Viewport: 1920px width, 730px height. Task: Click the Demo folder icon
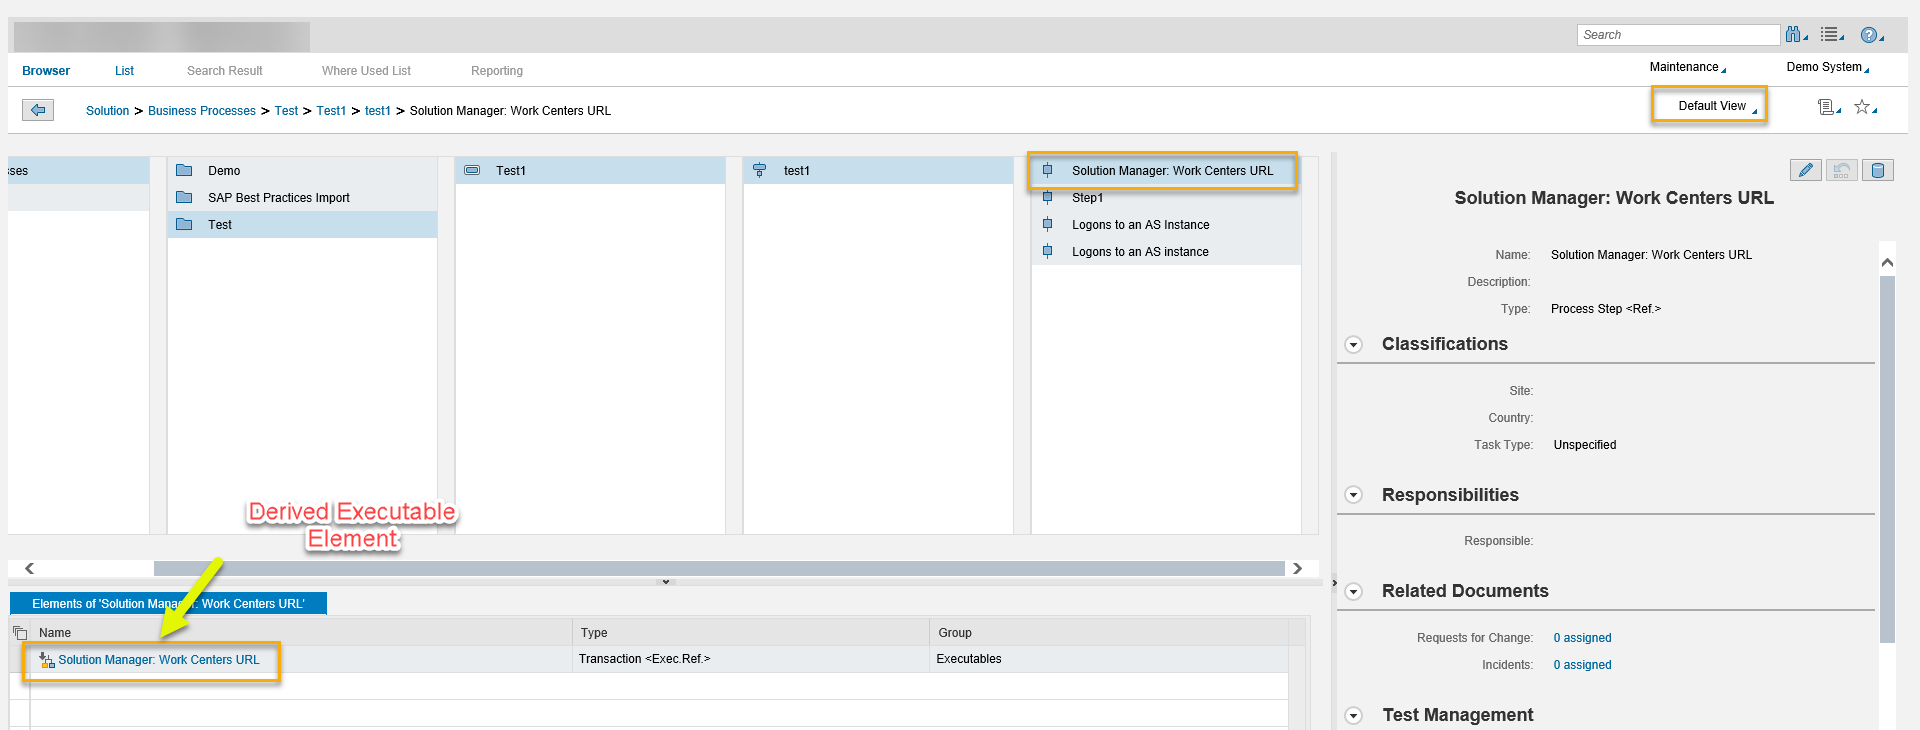(184, 170)
